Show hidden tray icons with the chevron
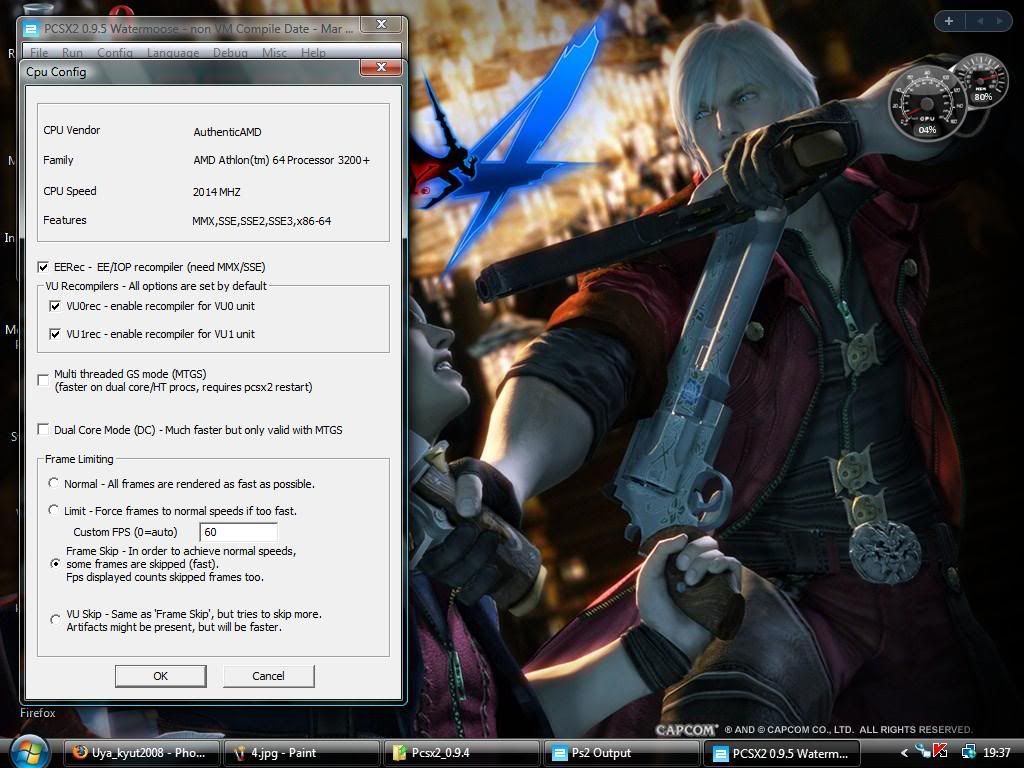Image resolution: width=1024 pixels, height=768 pixels. pos(904,753)
